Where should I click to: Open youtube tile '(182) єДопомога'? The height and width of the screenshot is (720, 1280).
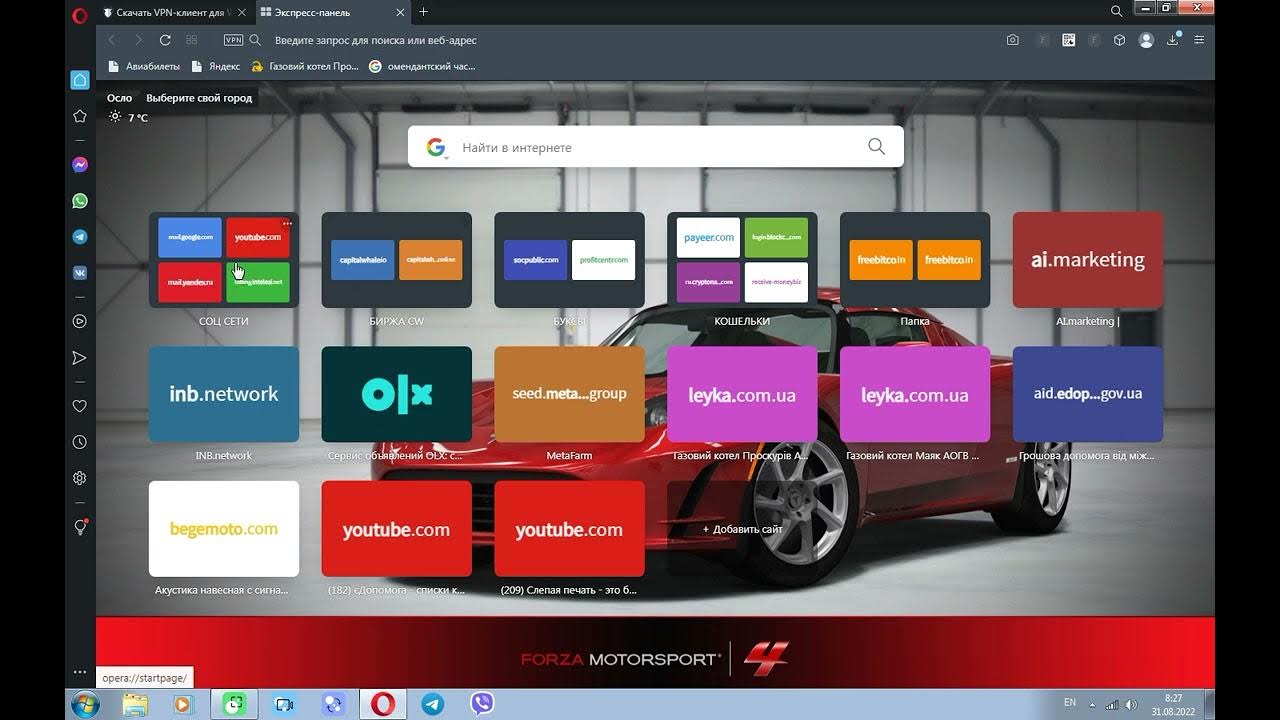point(397,529)
